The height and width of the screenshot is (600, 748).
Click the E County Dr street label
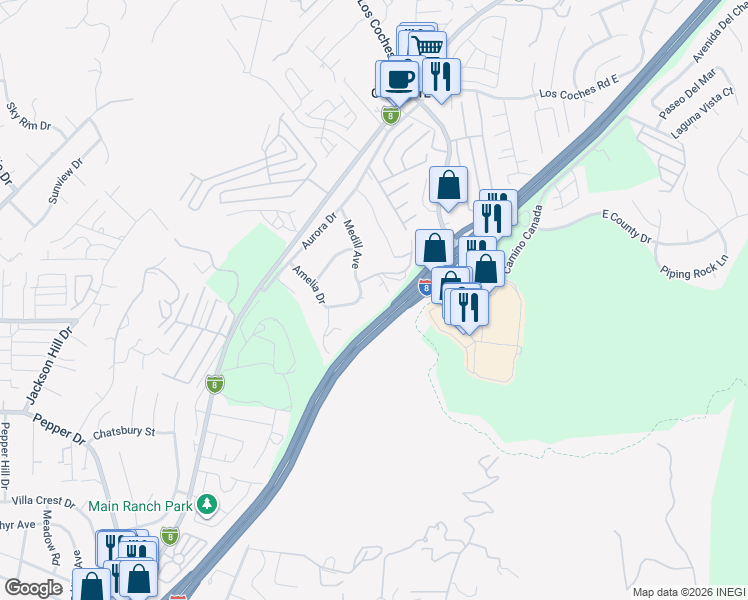point(627,227)
